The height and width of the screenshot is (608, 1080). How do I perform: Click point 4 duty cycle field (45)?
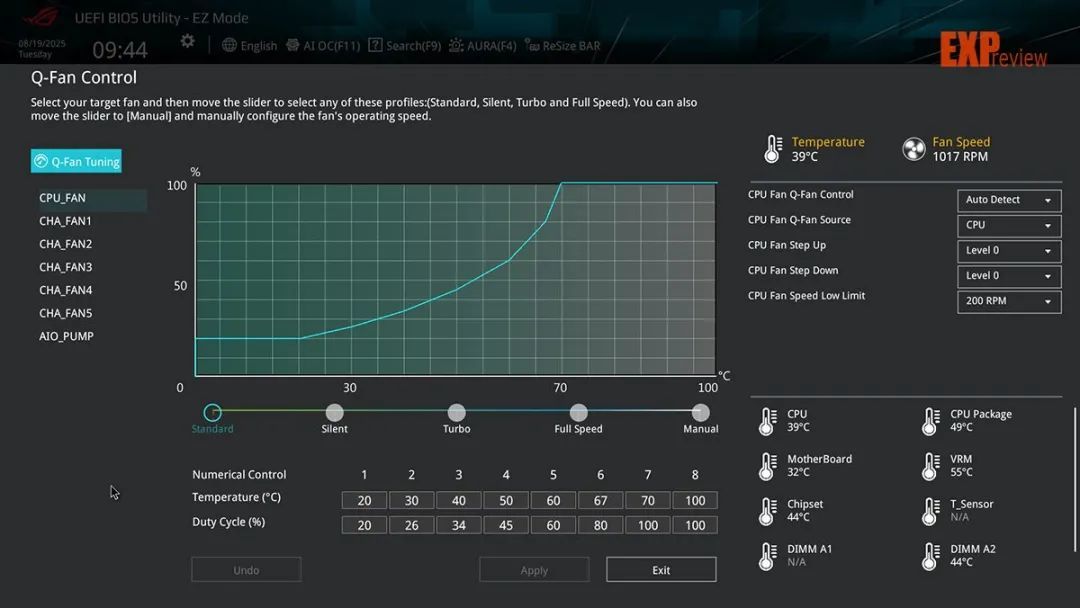(x=506, y=525)
